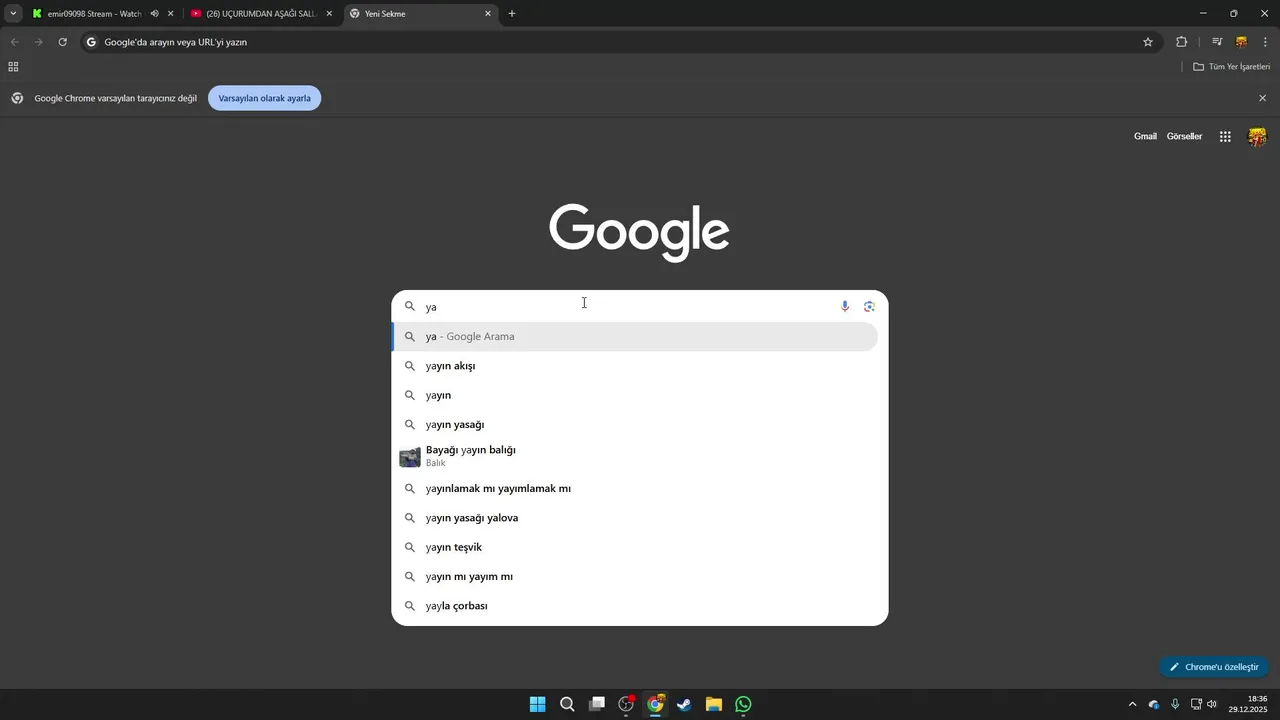The height and width of the screenshot is (720, 1280).
Task: Click the microphone tray icon
Action: click(x=1175, y=704)
